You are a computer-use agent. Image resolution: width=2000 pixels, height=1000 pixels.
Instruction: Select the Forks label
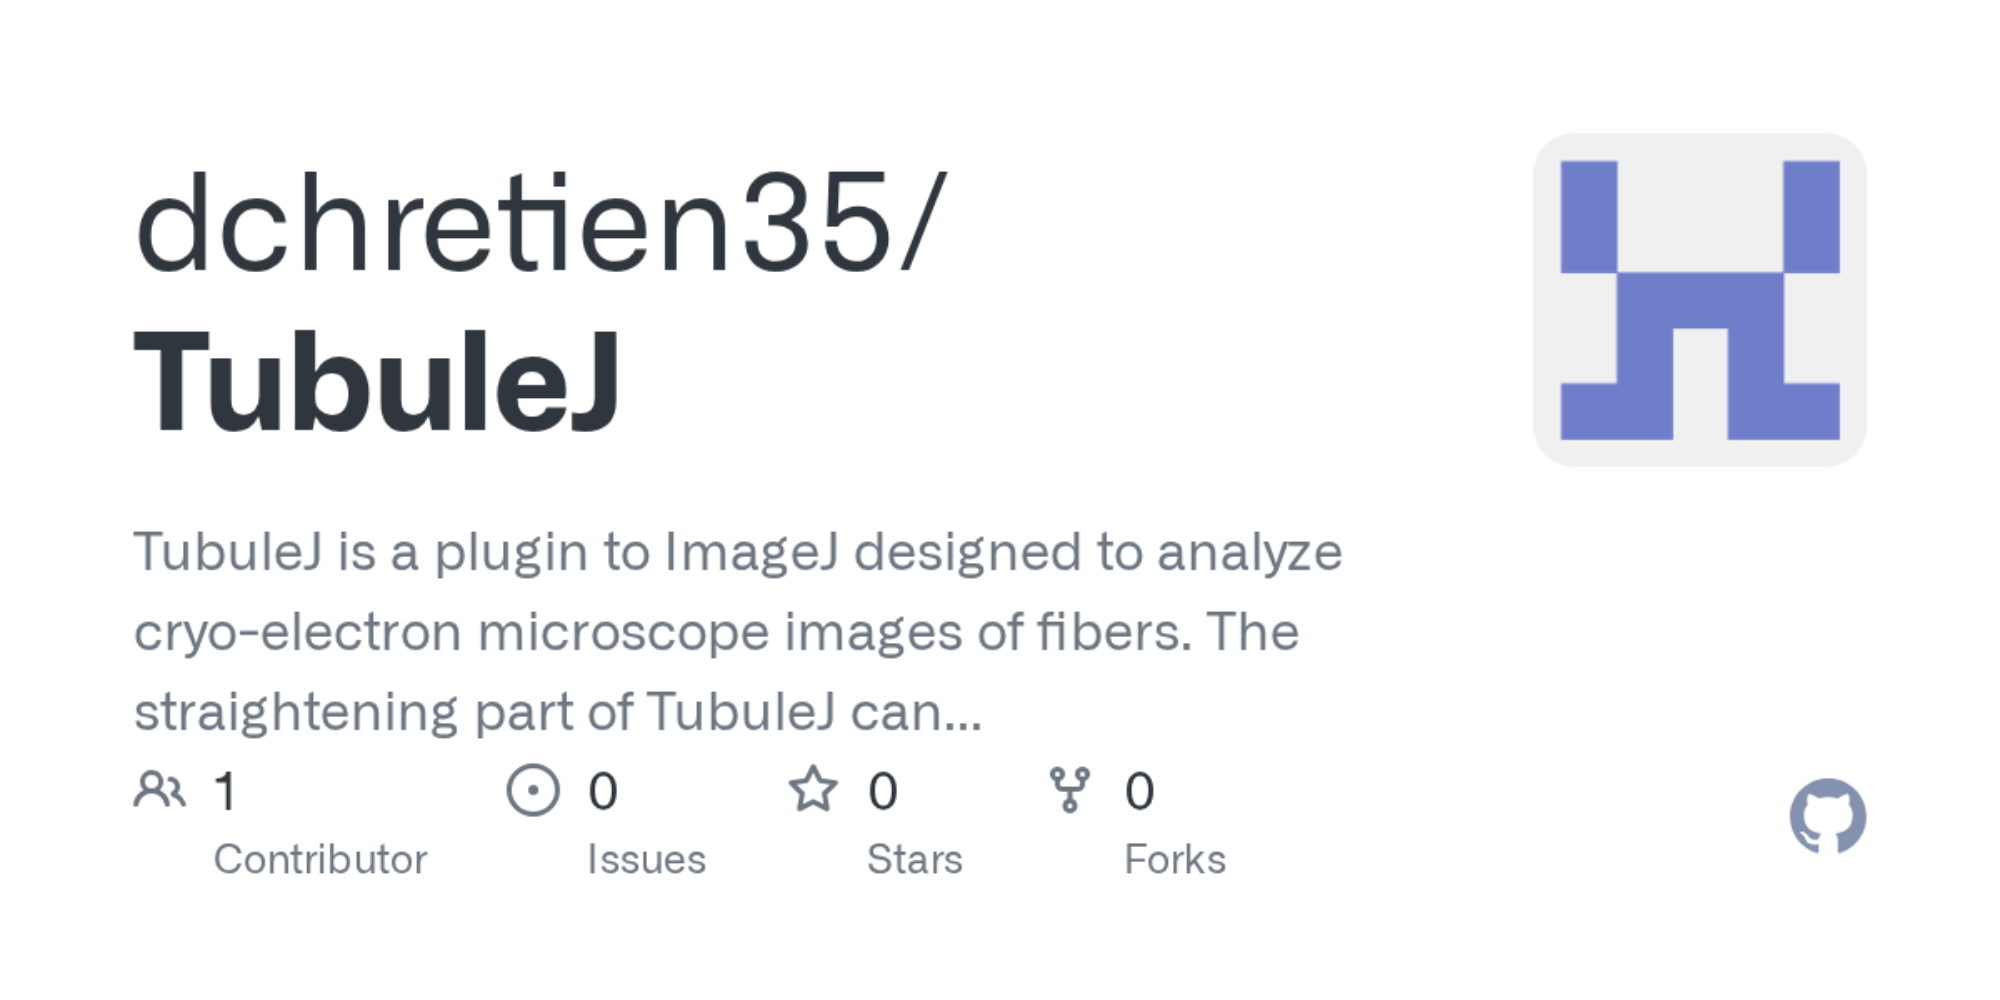coord(1174,859)
